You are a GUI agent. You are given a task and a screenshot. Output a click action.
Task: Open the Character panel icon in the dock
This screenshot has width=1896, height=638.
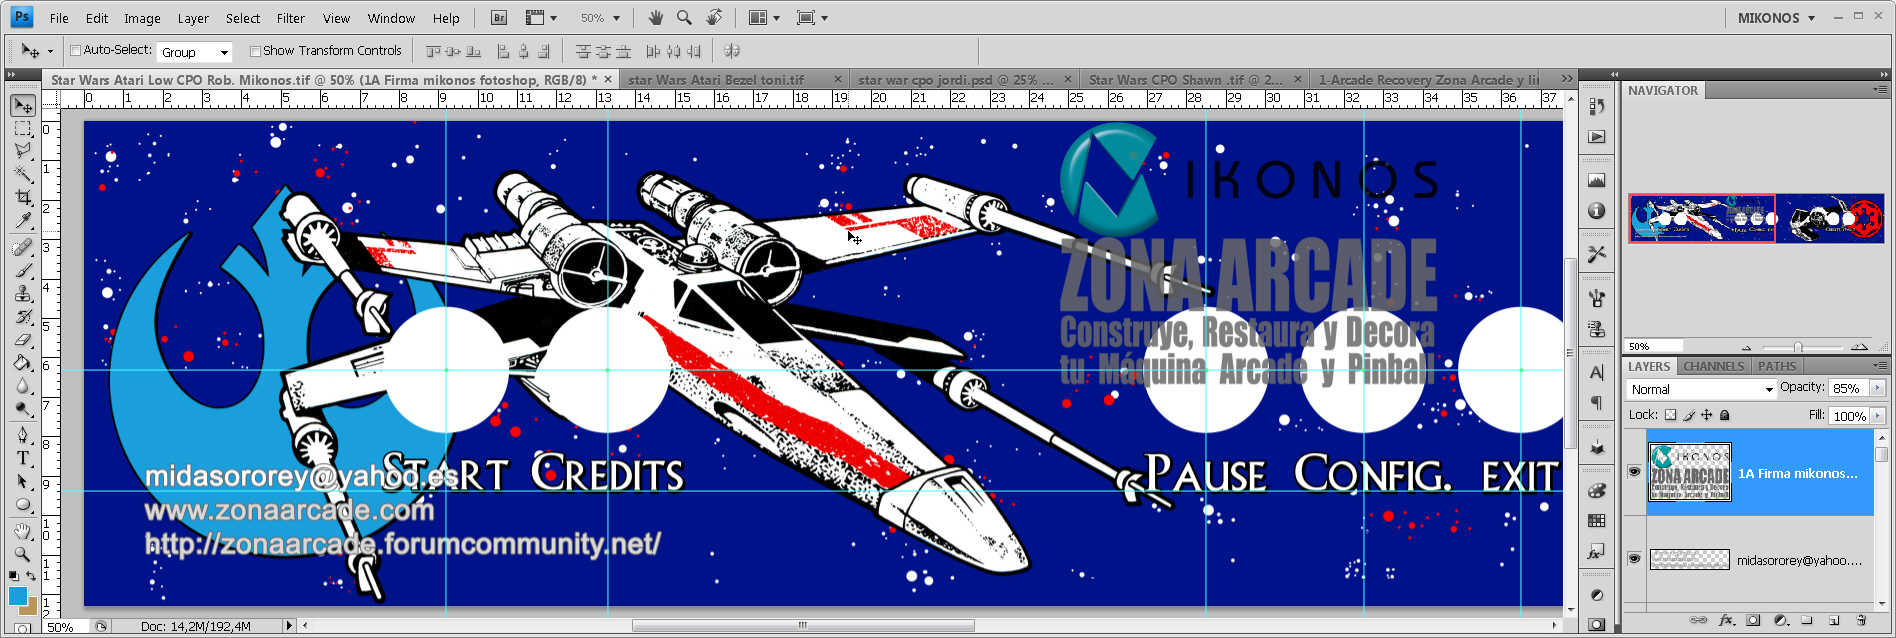(x=1597, y=372)
